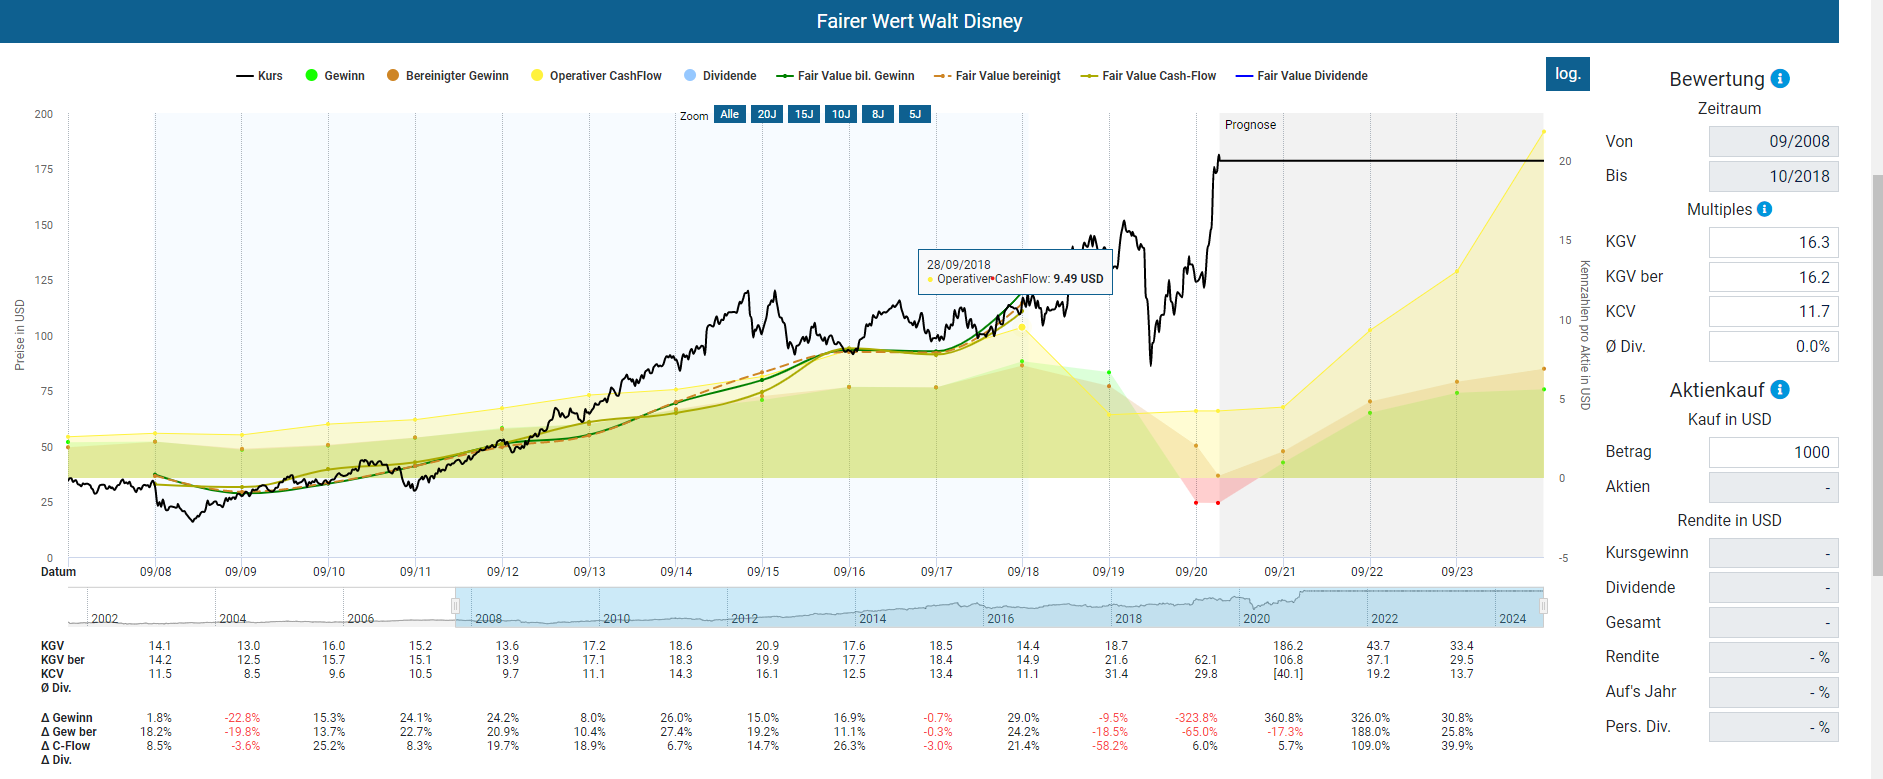Hide the Kurs series in the legend
Screen dimensions: 1883x779
click(260, 76)
